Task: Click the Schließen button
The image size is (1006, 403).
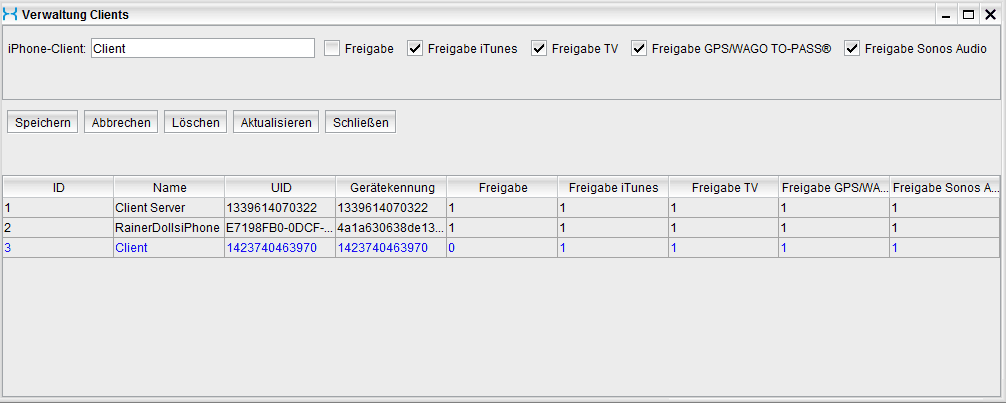Action: point(360,122)
